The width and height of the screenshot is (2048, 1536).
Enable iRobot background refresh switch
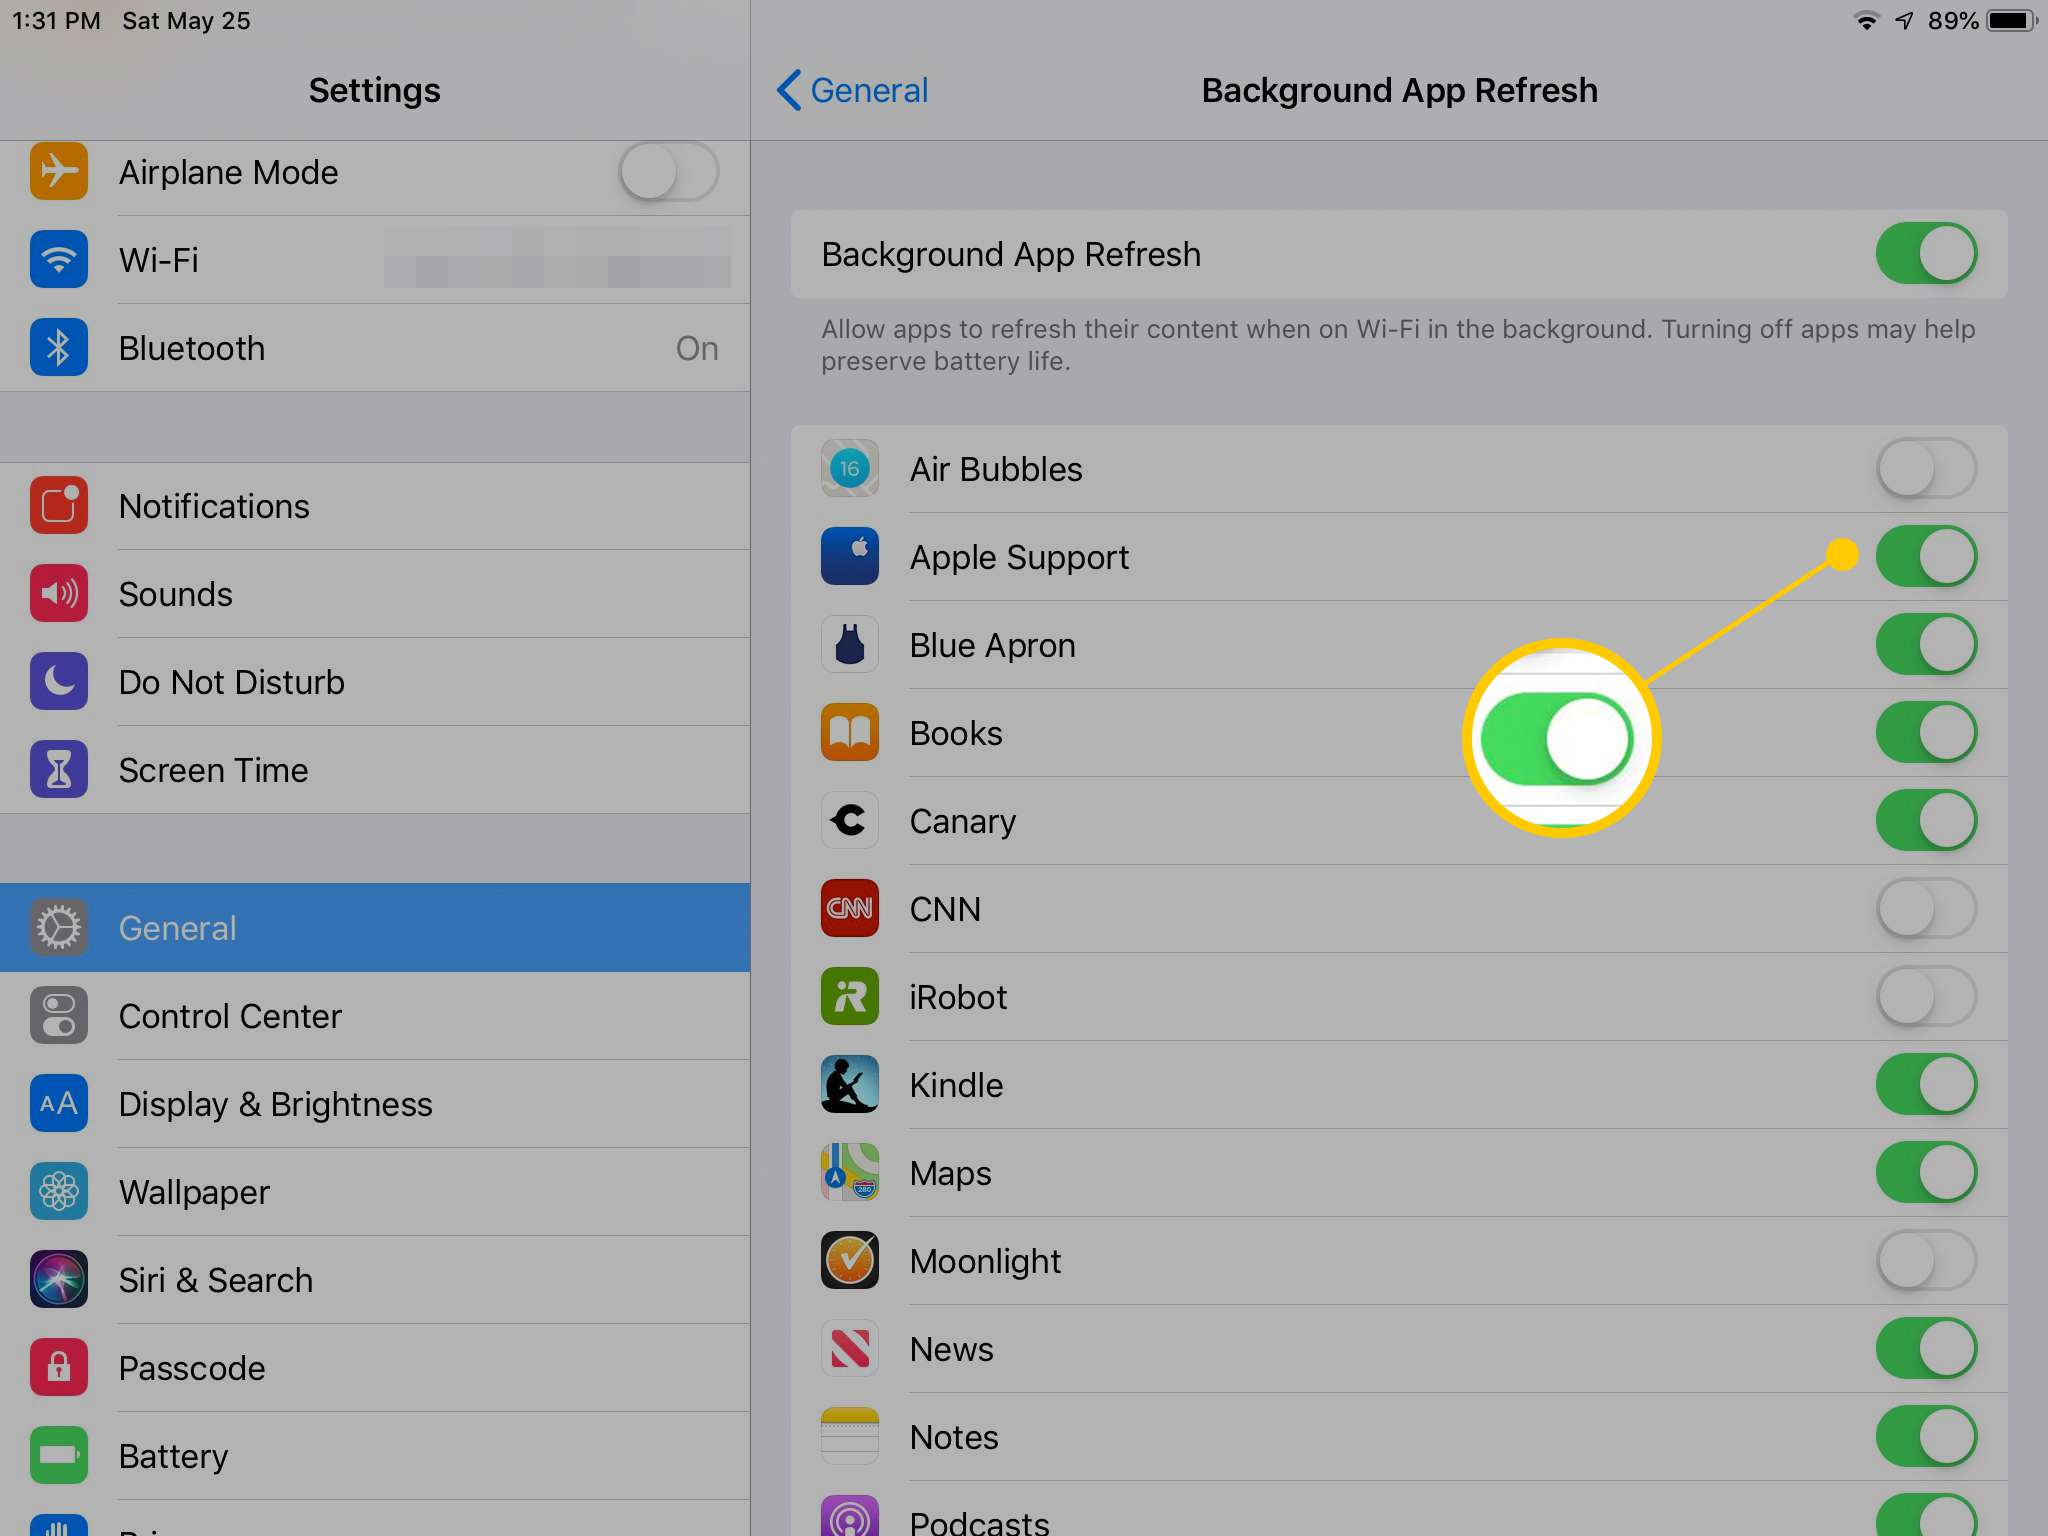1926,996
